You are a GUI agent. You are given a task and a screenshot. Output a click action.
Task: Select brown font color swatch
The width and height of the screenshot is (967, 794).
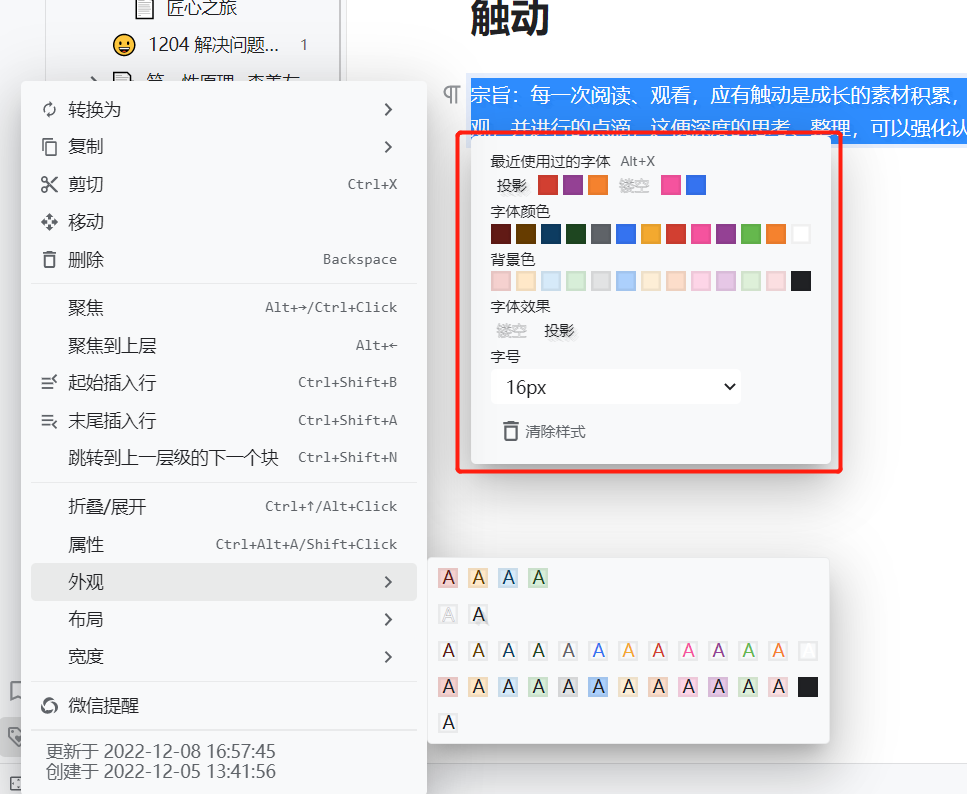pyautogui.click(x=526, y=234)
